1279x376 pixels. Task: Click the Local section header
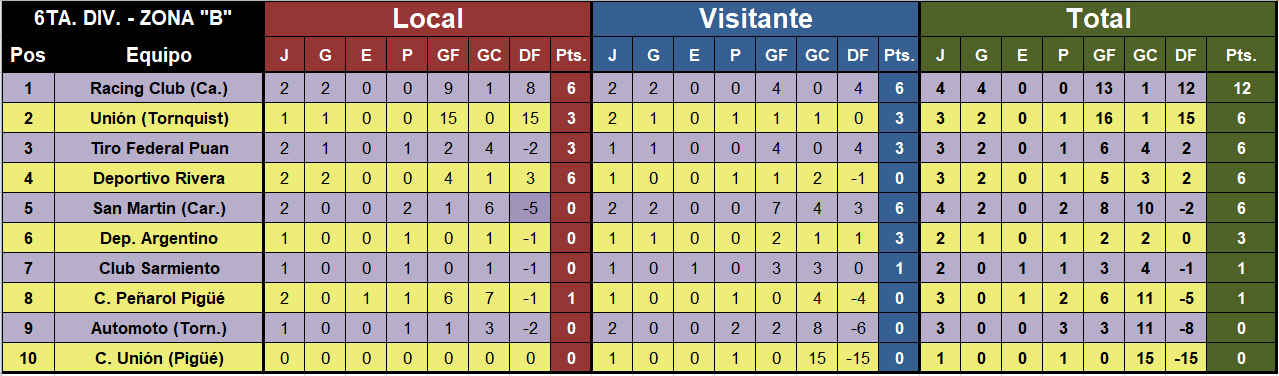coord(428,18)
